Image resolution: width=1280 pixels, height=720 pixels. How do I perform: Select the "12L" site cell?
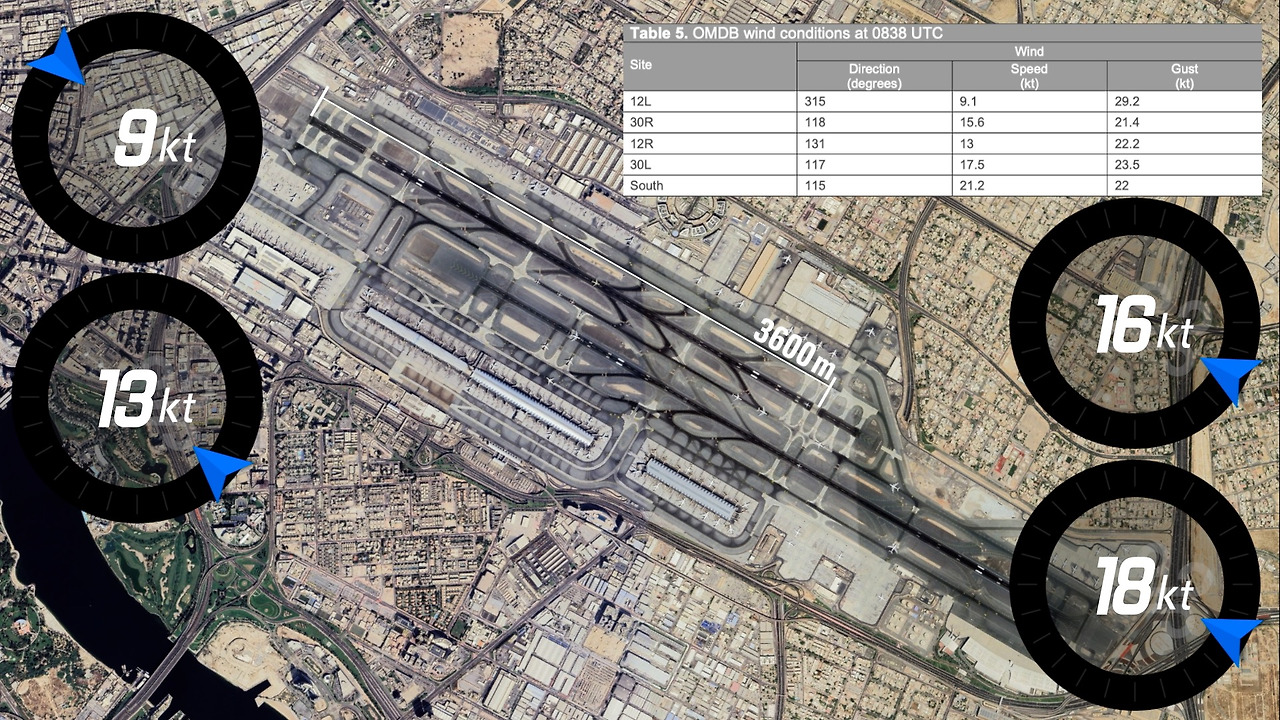710,101
